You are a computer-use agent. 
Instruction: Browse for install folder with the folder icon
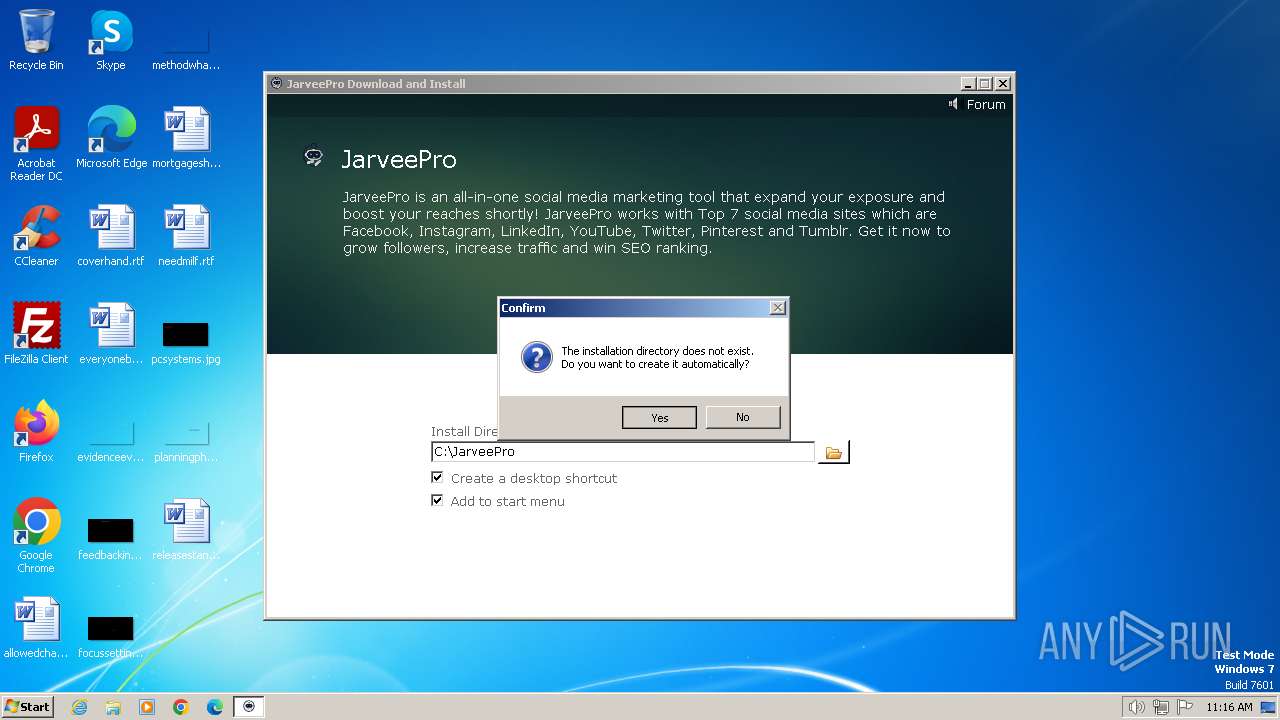pos(833,452)
